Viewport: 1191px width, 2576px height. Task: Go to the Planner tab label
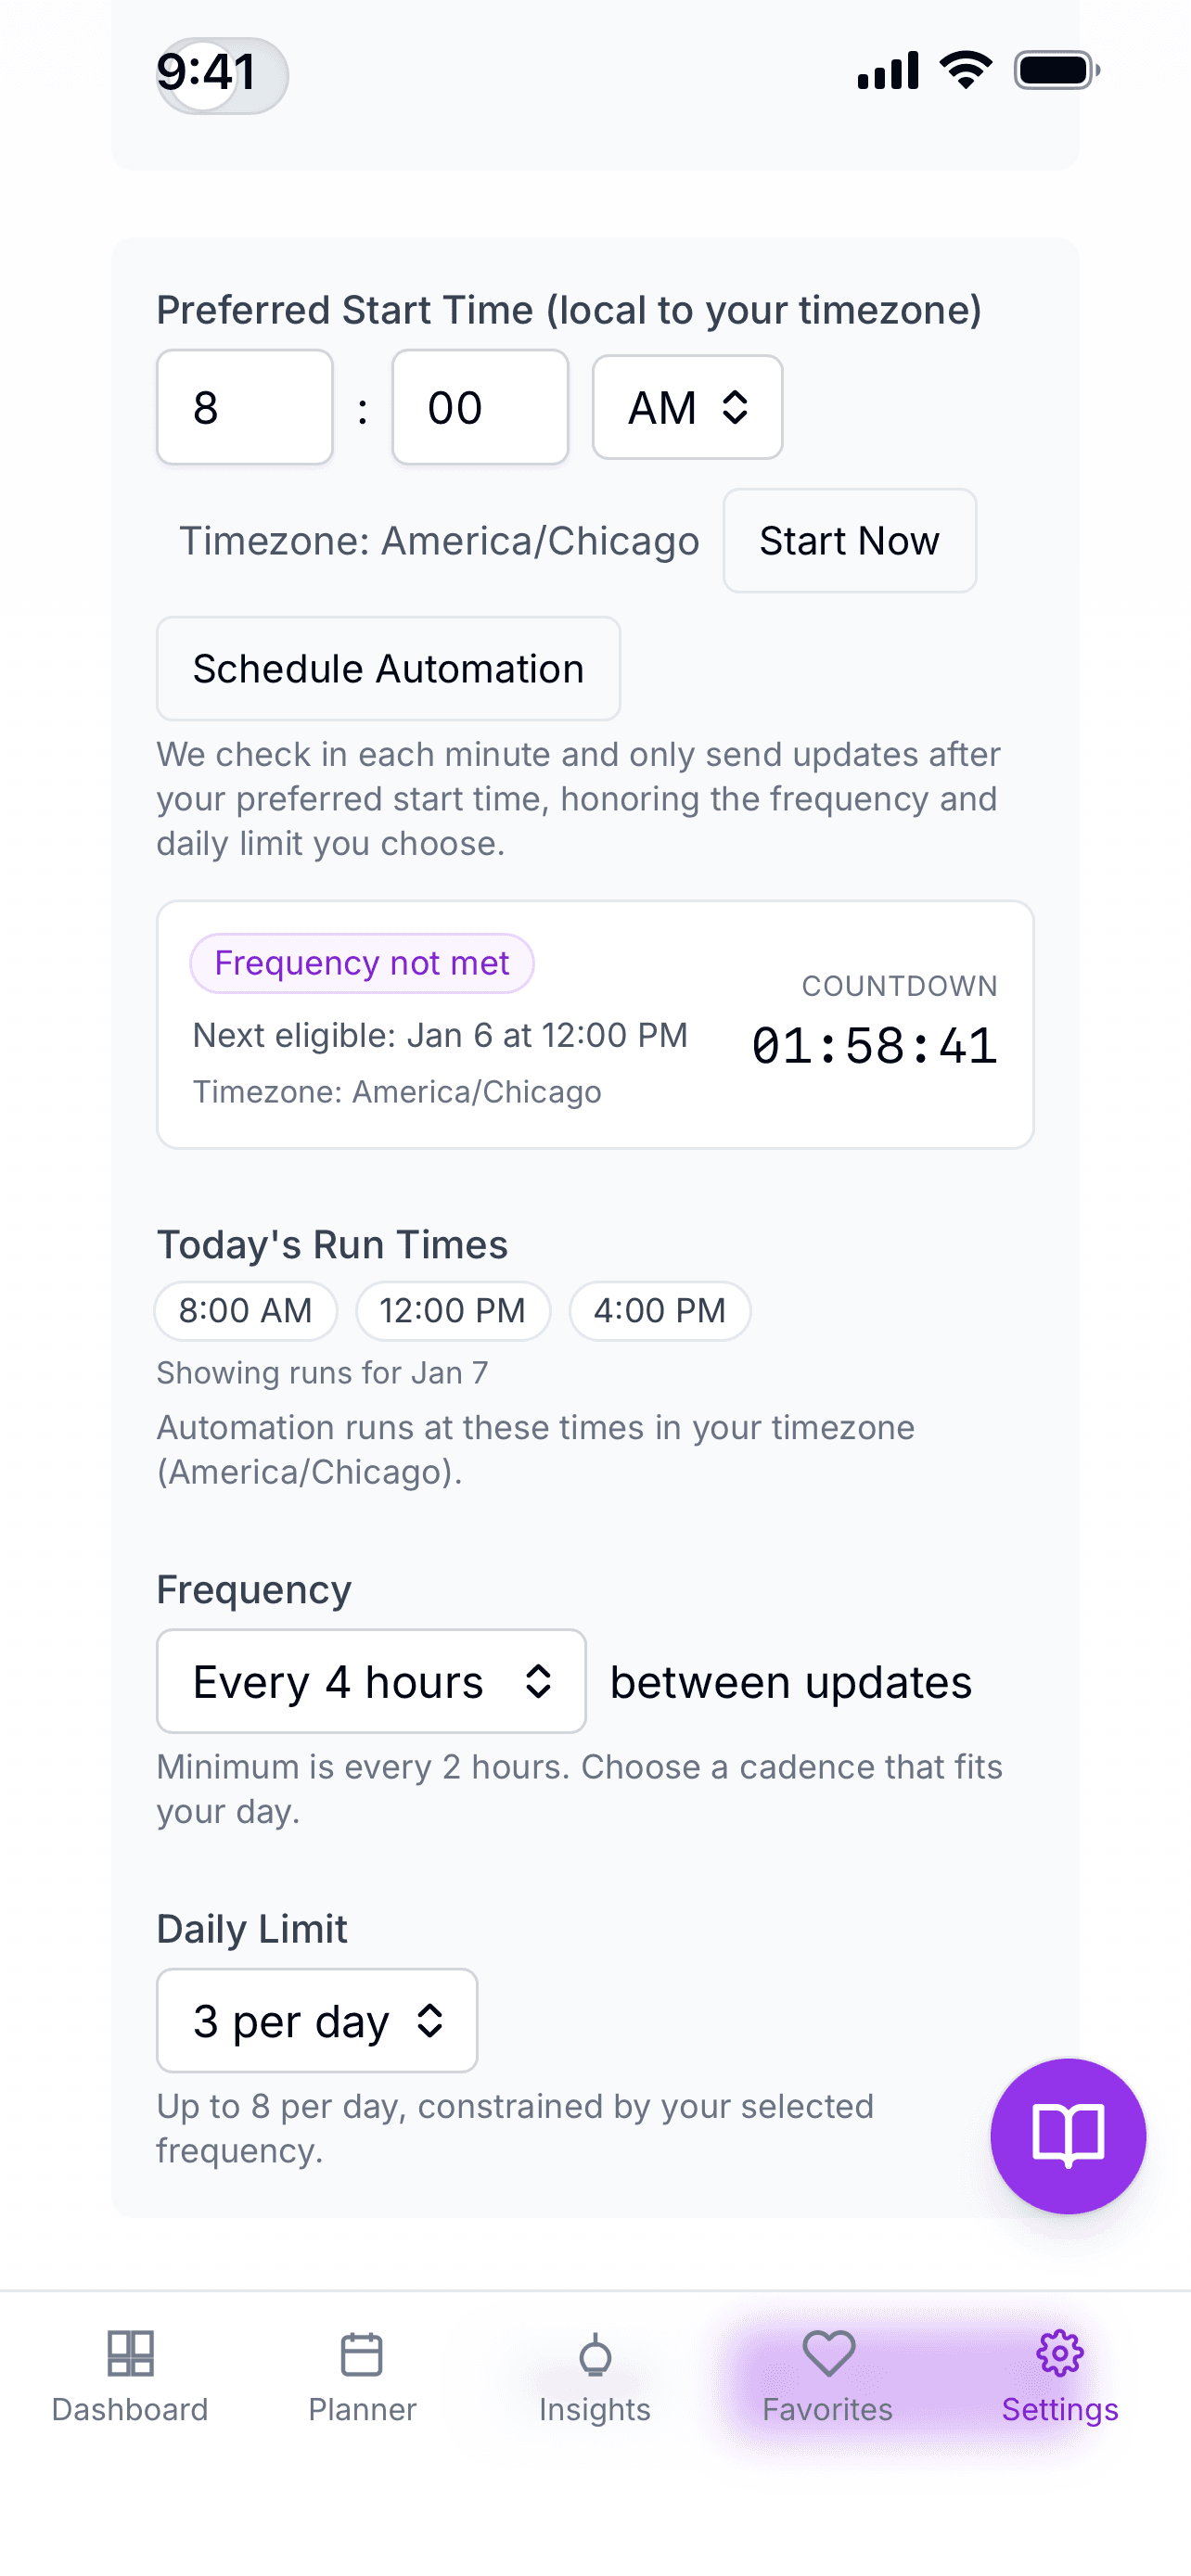pyautogui.click(x=362, y=2409)
